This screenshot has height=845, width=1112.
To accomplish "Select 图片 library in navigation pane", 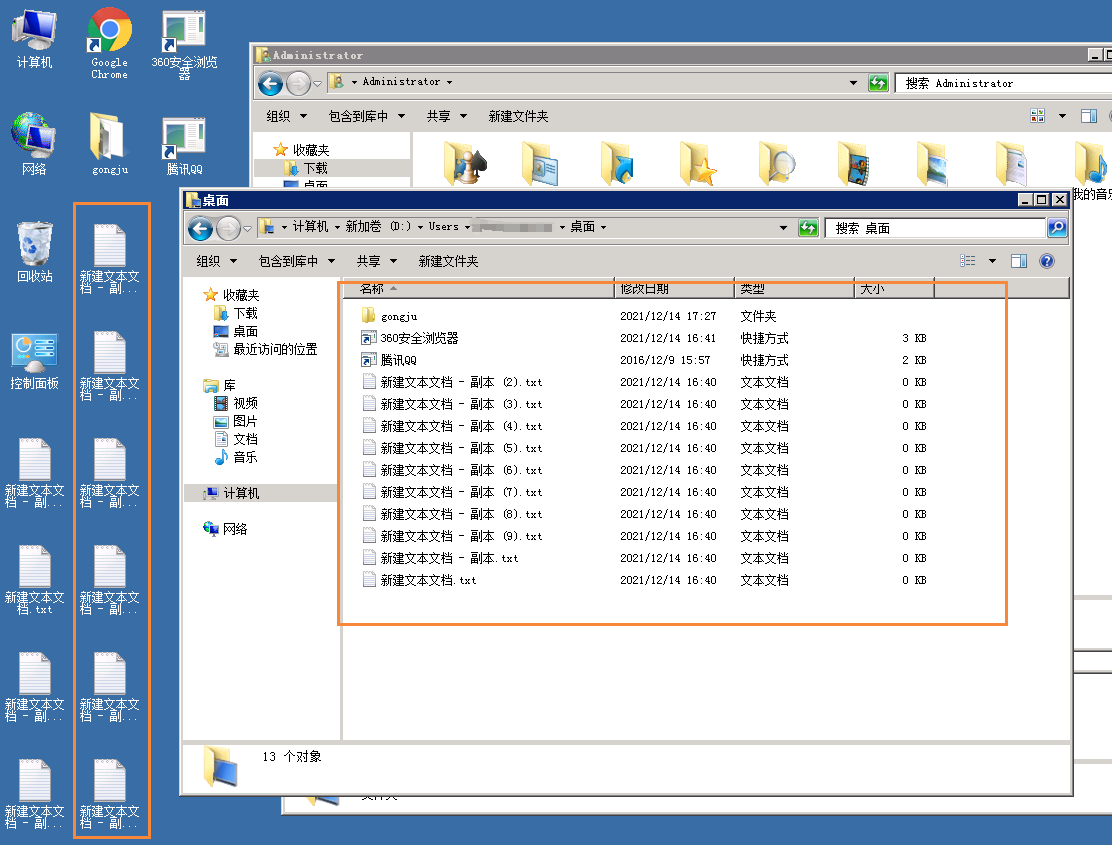I will 245,421.
